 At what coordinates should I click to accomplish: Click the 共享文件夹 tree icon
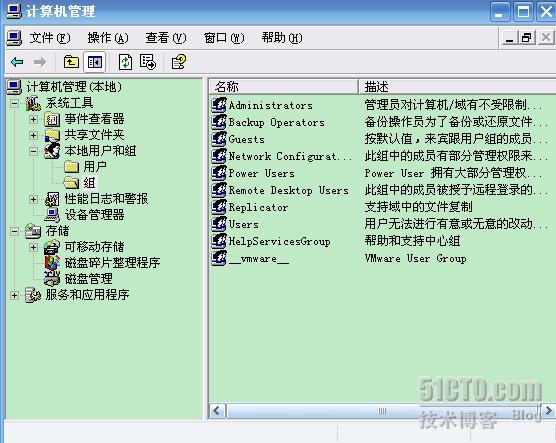[x=52, y=135]
